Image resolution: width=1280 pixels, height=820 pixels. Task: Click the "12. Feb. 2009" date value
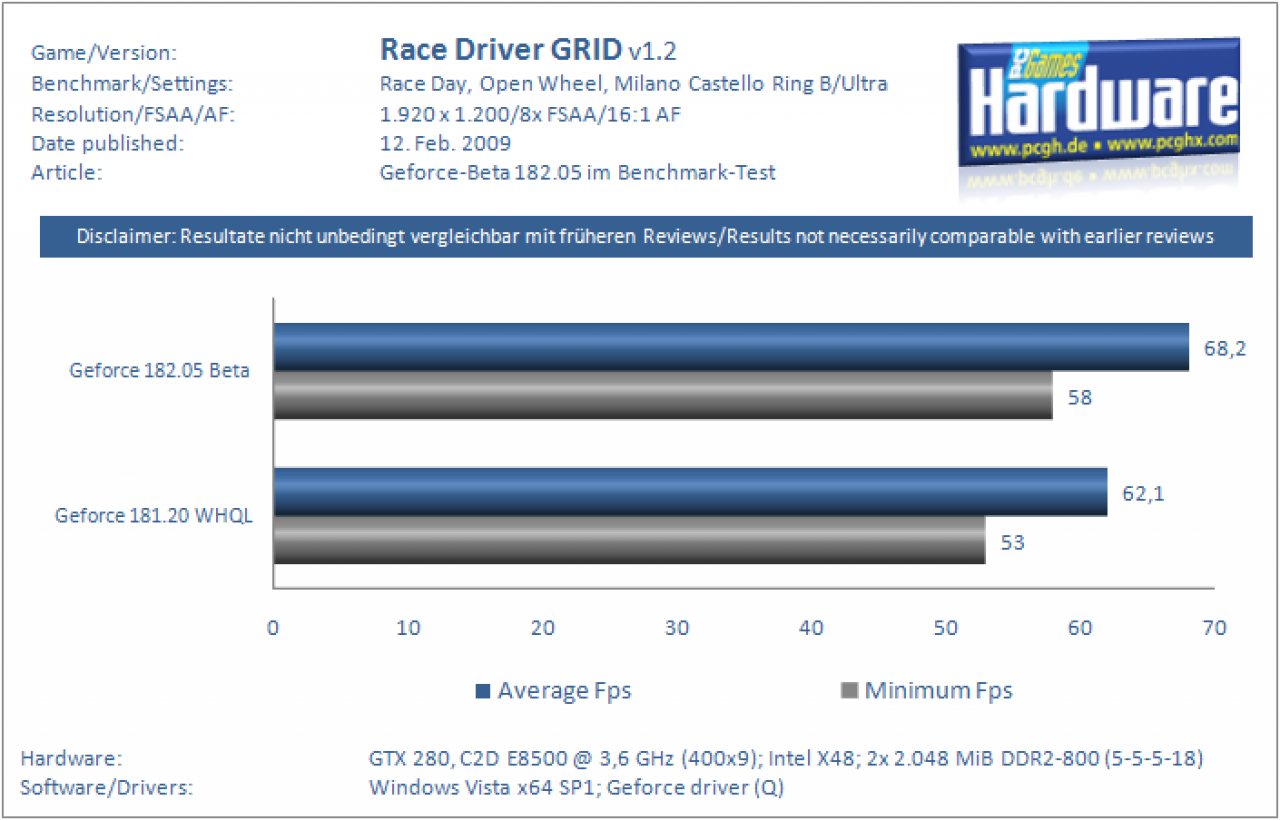(446, 143)
